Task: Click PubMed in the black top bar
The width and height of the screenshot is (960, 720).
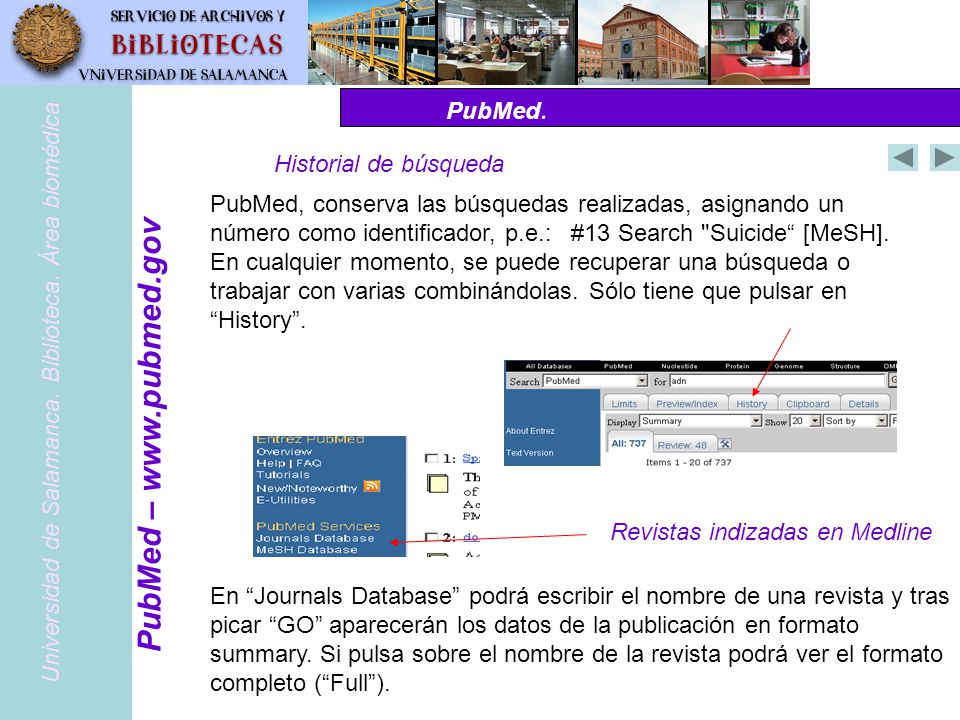Action: tap(618, 366)
